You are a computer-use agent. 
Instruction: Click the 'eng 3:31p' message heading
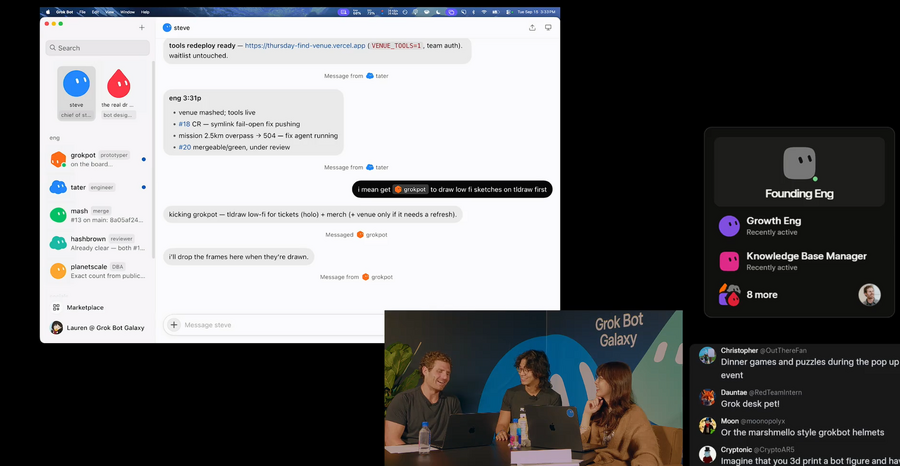185,98
